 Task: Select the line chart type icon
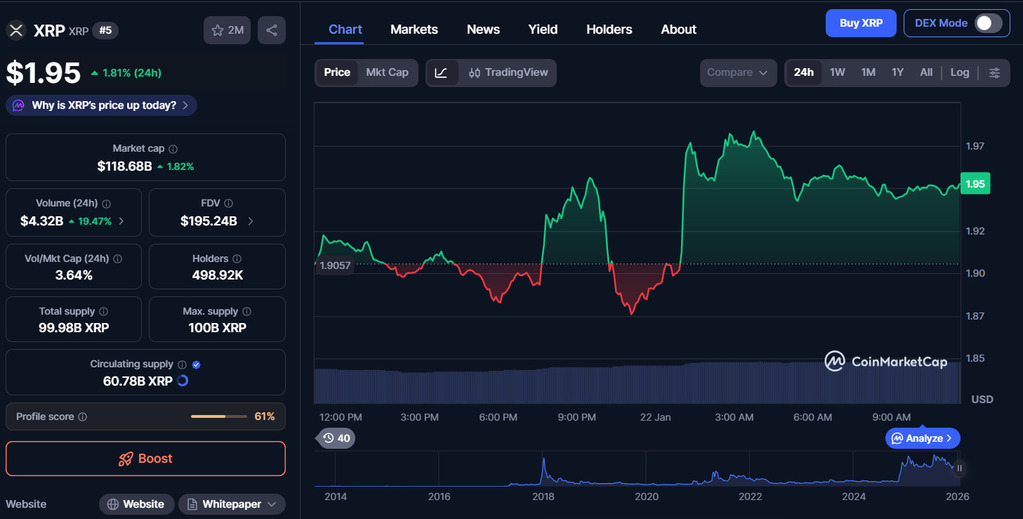click(x=441, y=73)
